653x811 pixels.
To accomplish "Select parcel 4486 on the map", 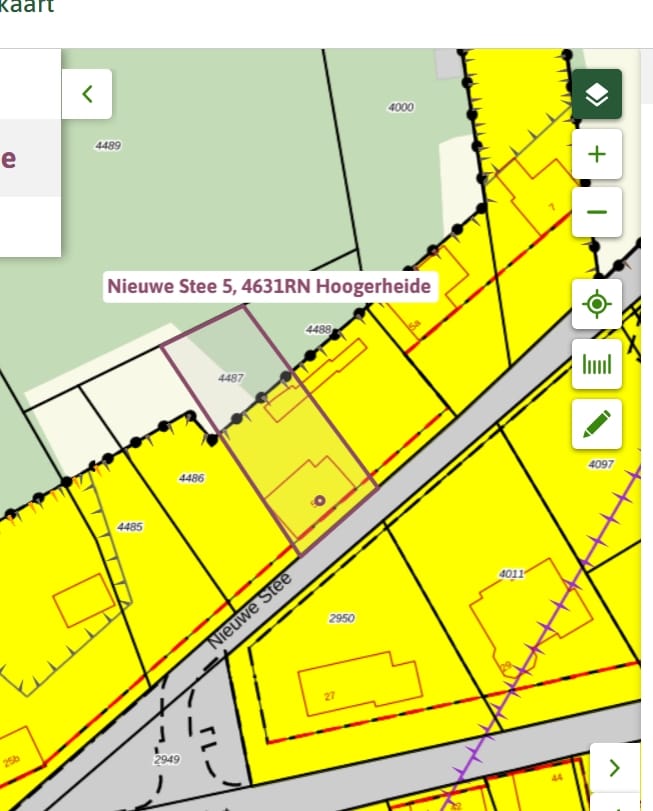I will [191, 478].
